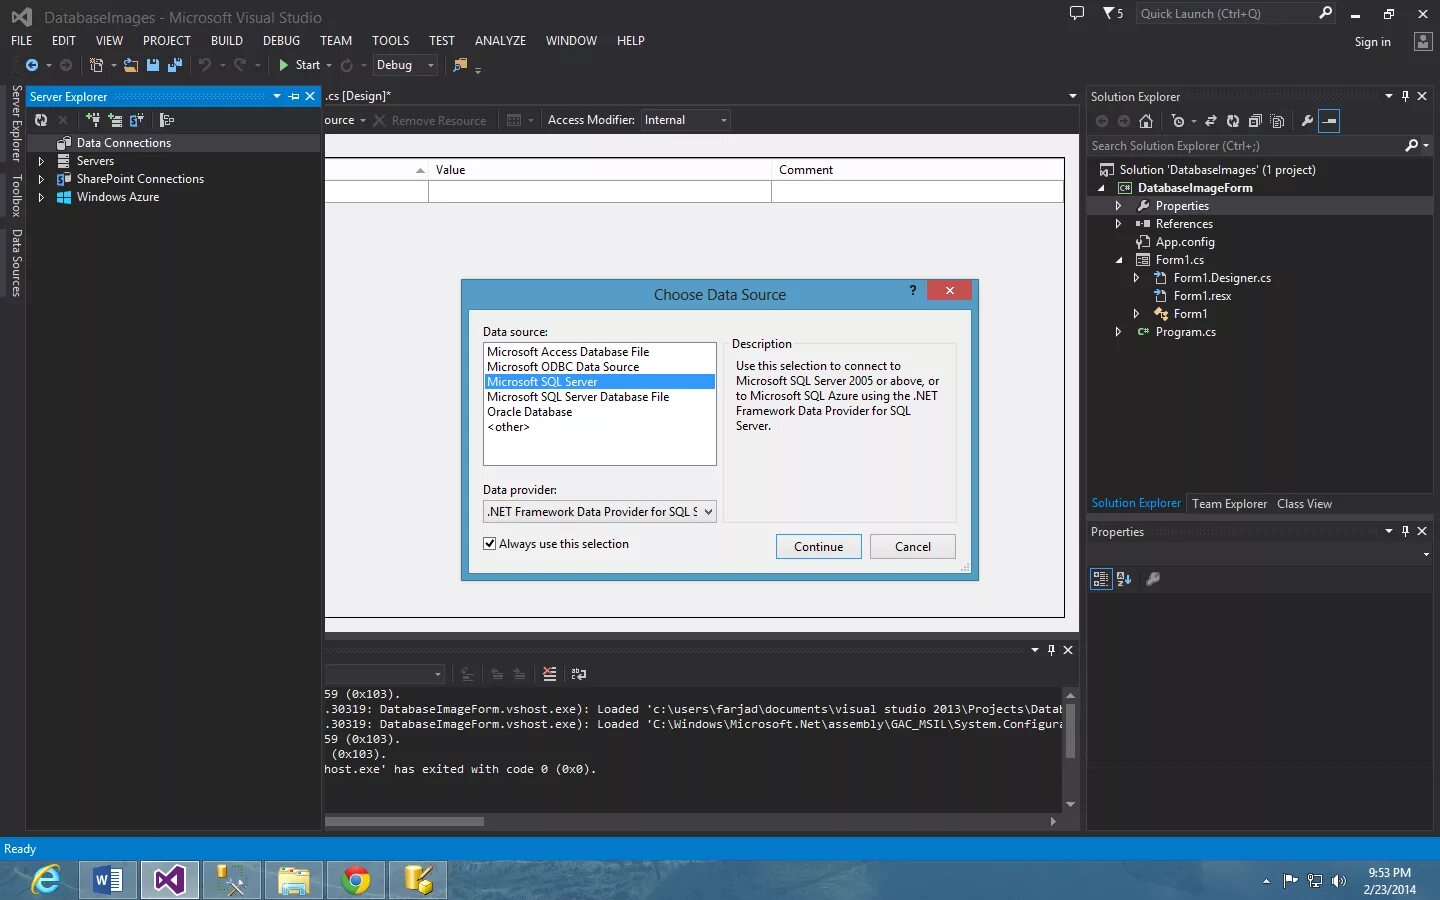1440x900 pixels.
Task: Click the Continue button in the dialog
Action: pos(819,546)
